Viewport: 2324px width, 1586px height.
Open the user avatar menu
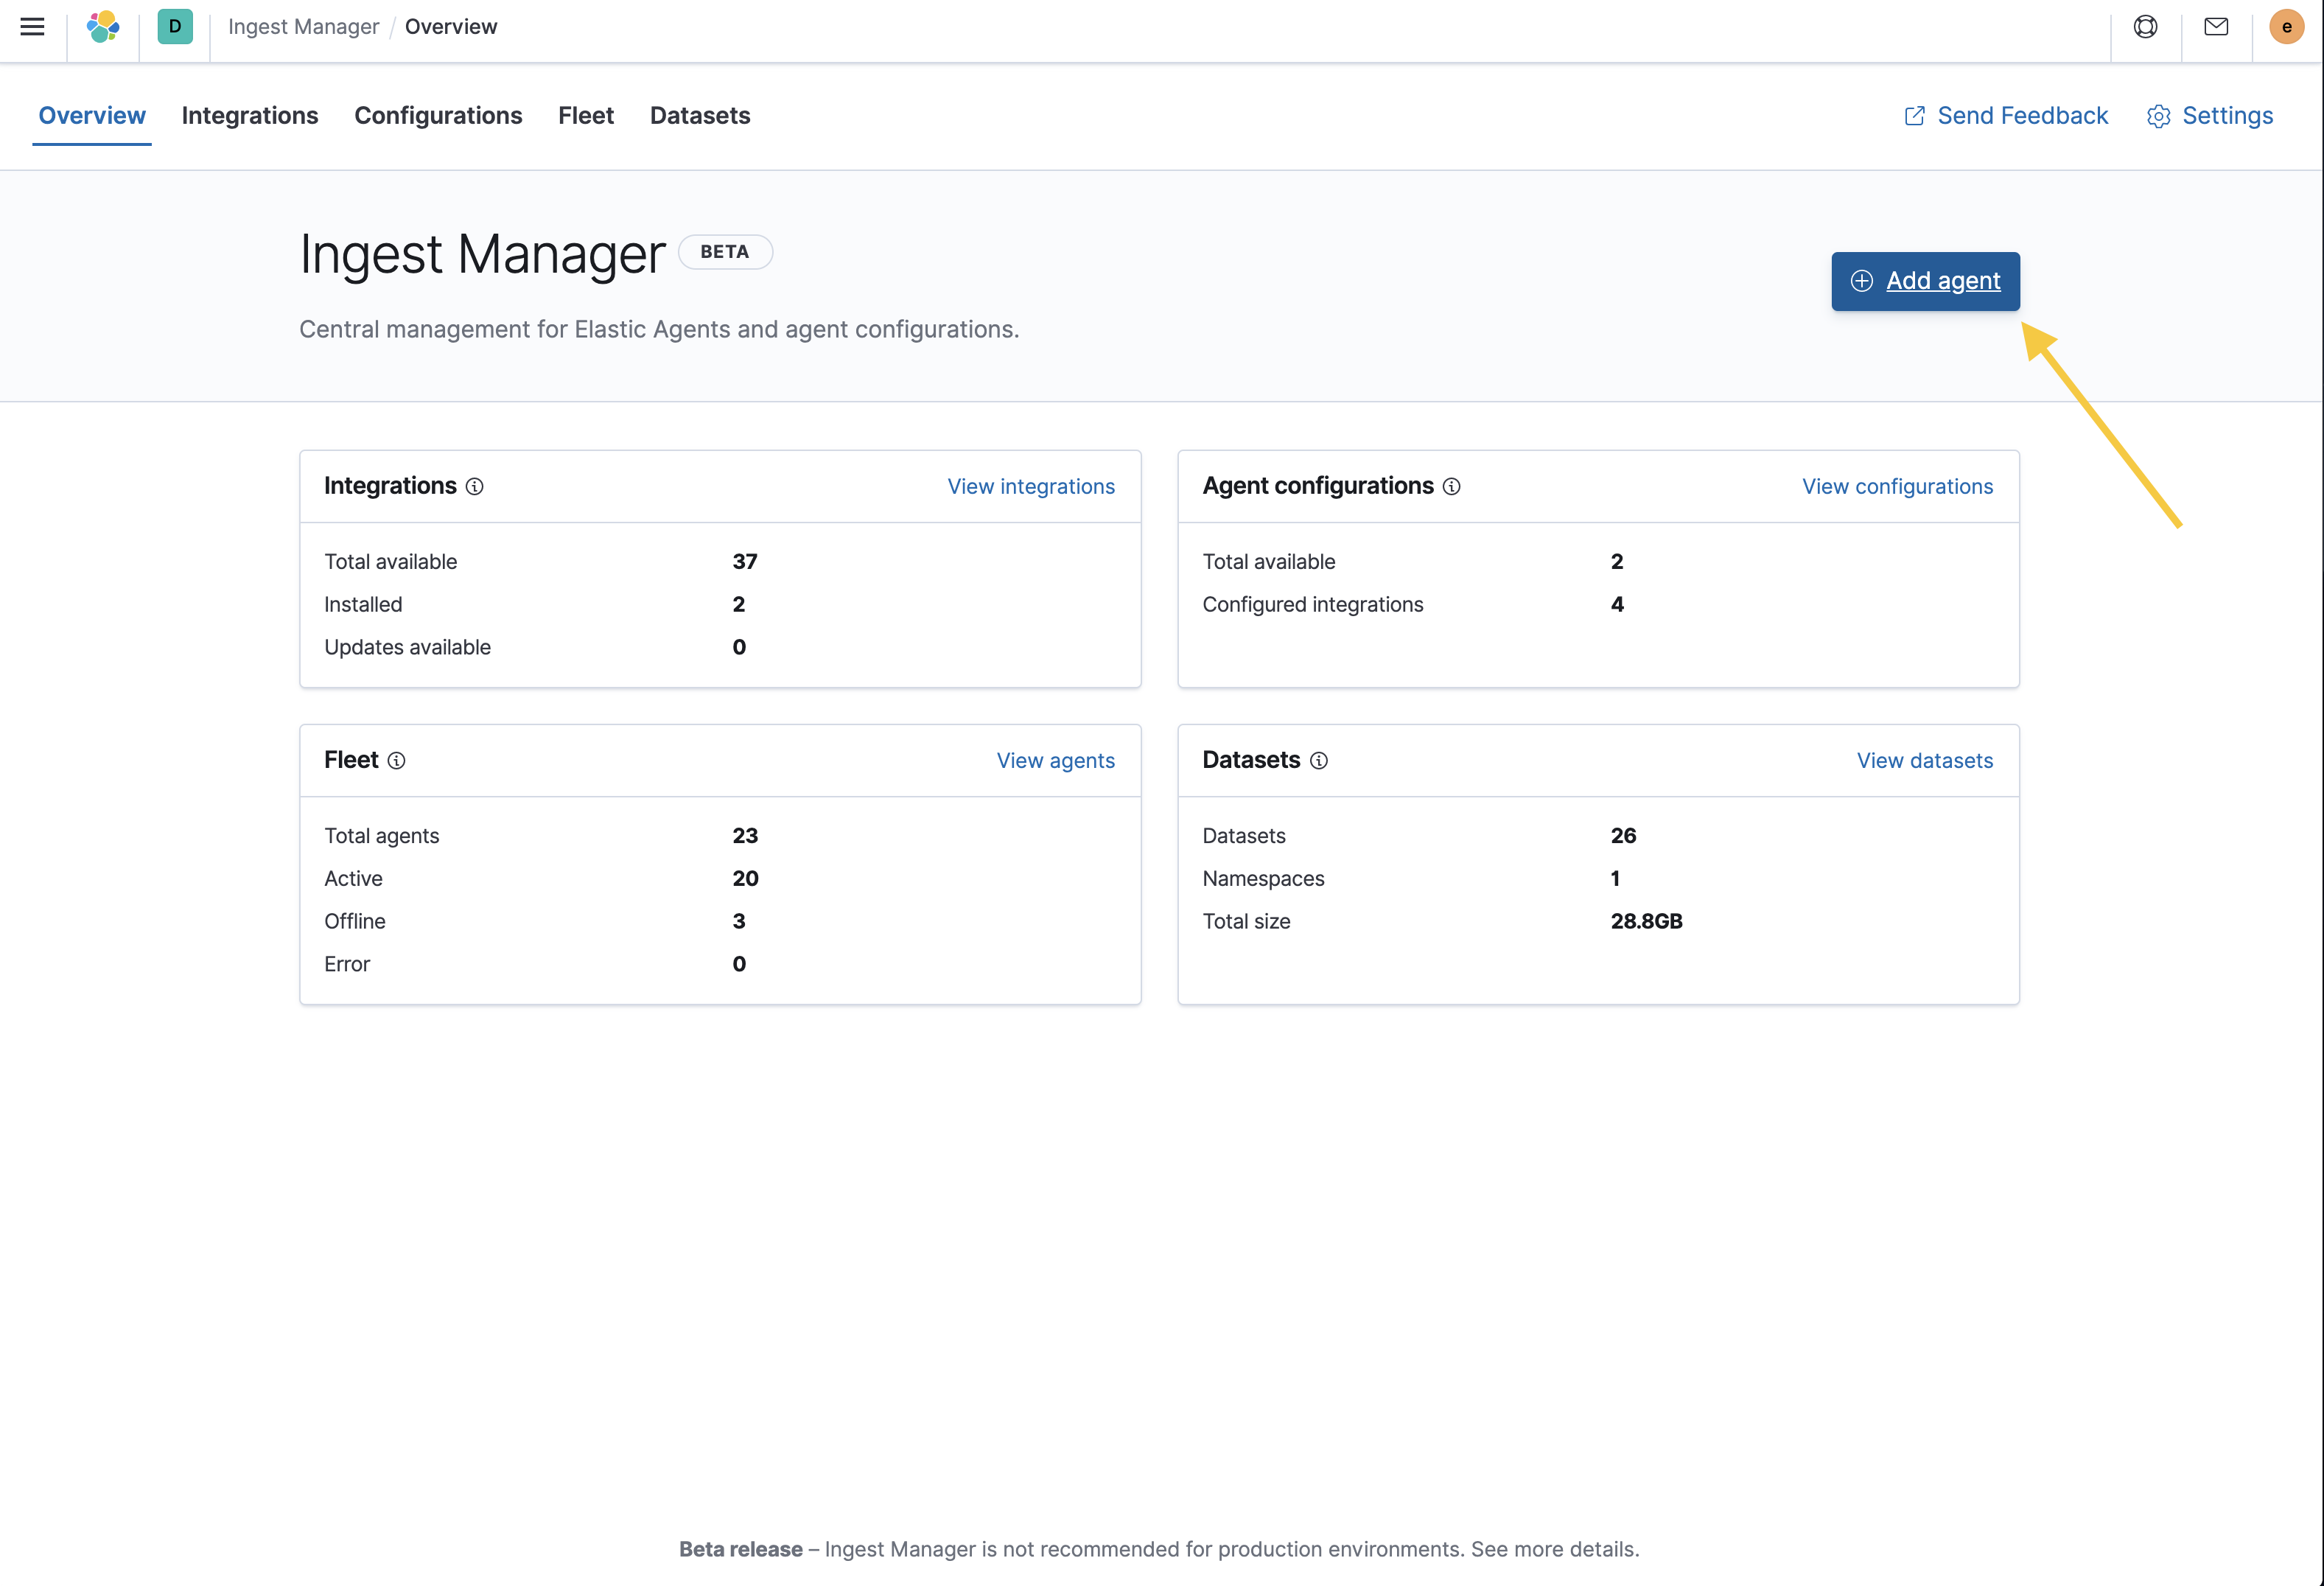2286,27
